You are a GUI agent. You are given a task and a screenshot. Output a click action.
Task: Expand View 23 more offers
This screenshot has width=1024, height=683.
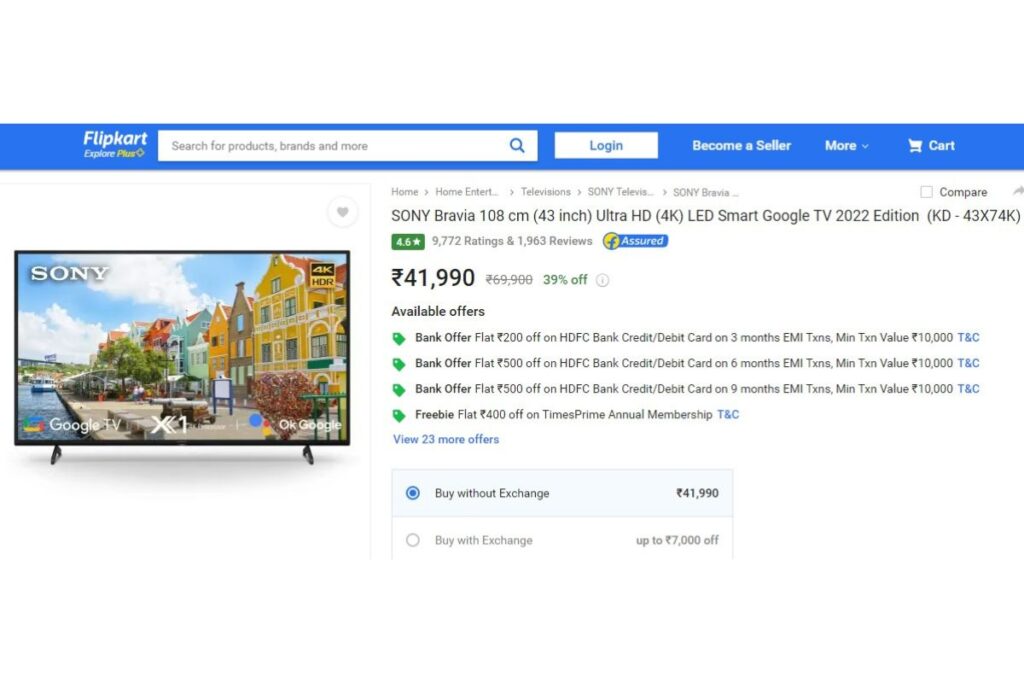click(x=446, y=439)
